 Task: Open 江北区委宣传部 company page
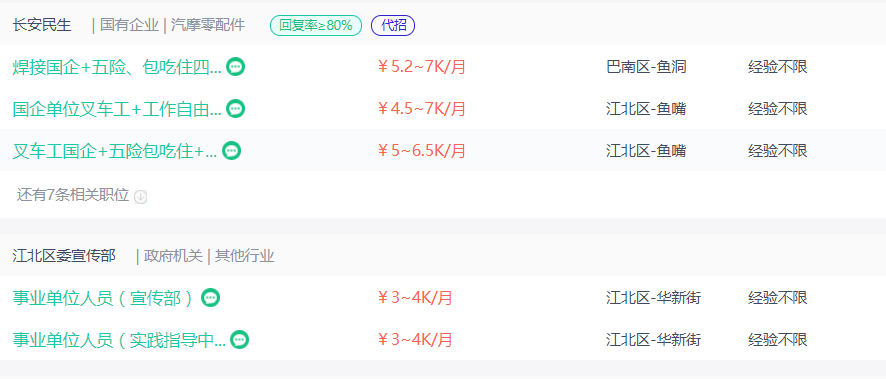click(x=64, y=256)
